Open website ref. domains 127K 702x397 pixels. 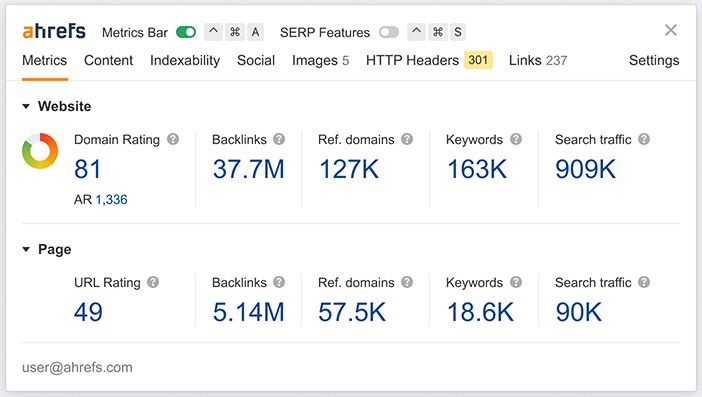point(349,169)
